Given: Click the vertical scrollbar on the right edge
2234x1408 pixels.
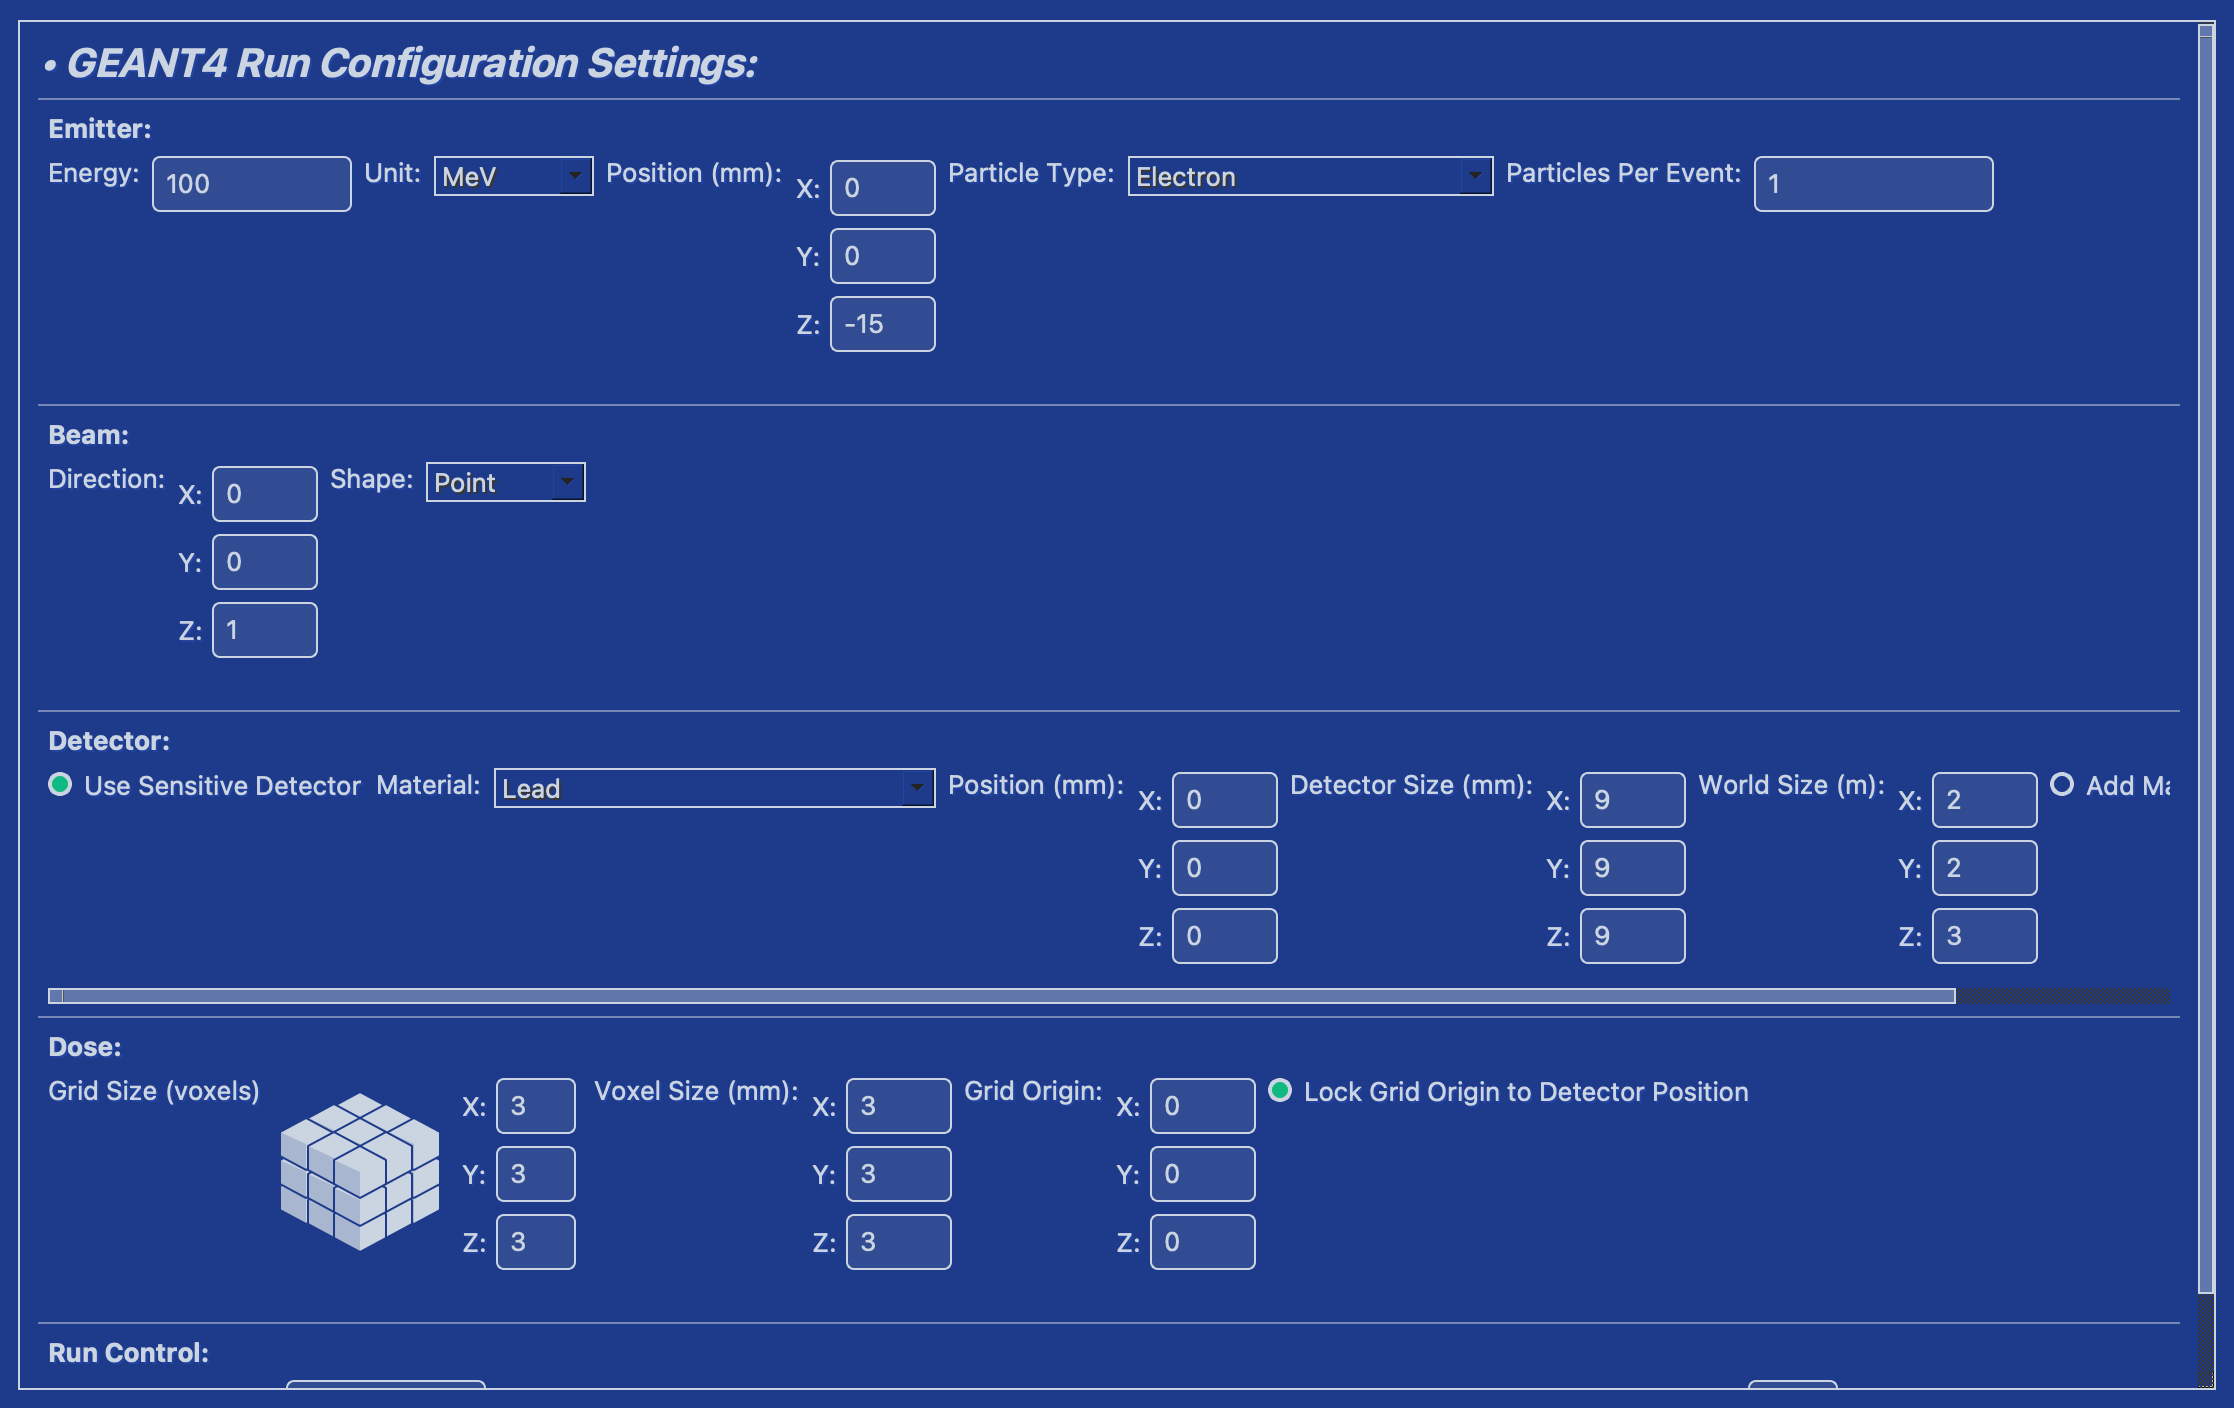Looking at the screenshot, I should point(2206,660).
